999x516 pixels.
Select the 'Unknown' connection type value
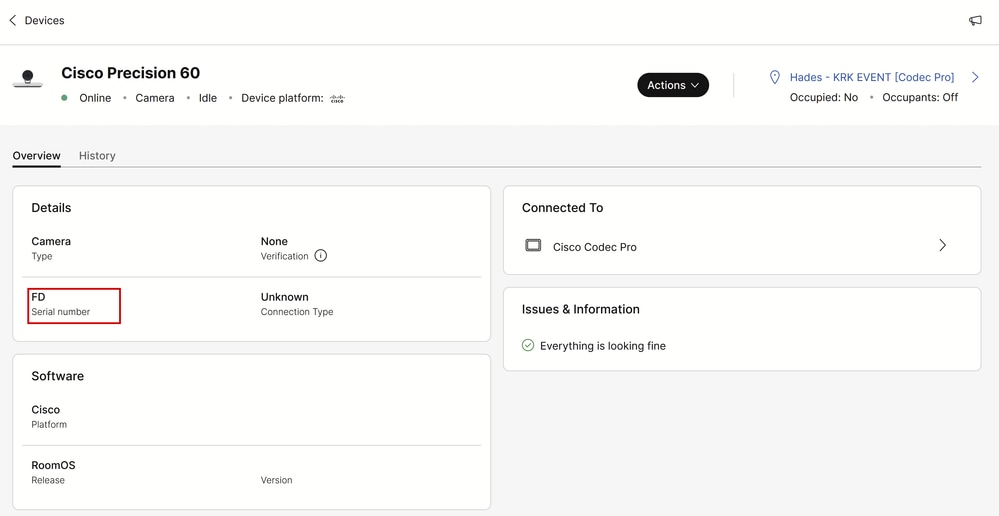[x=284, y=297]
